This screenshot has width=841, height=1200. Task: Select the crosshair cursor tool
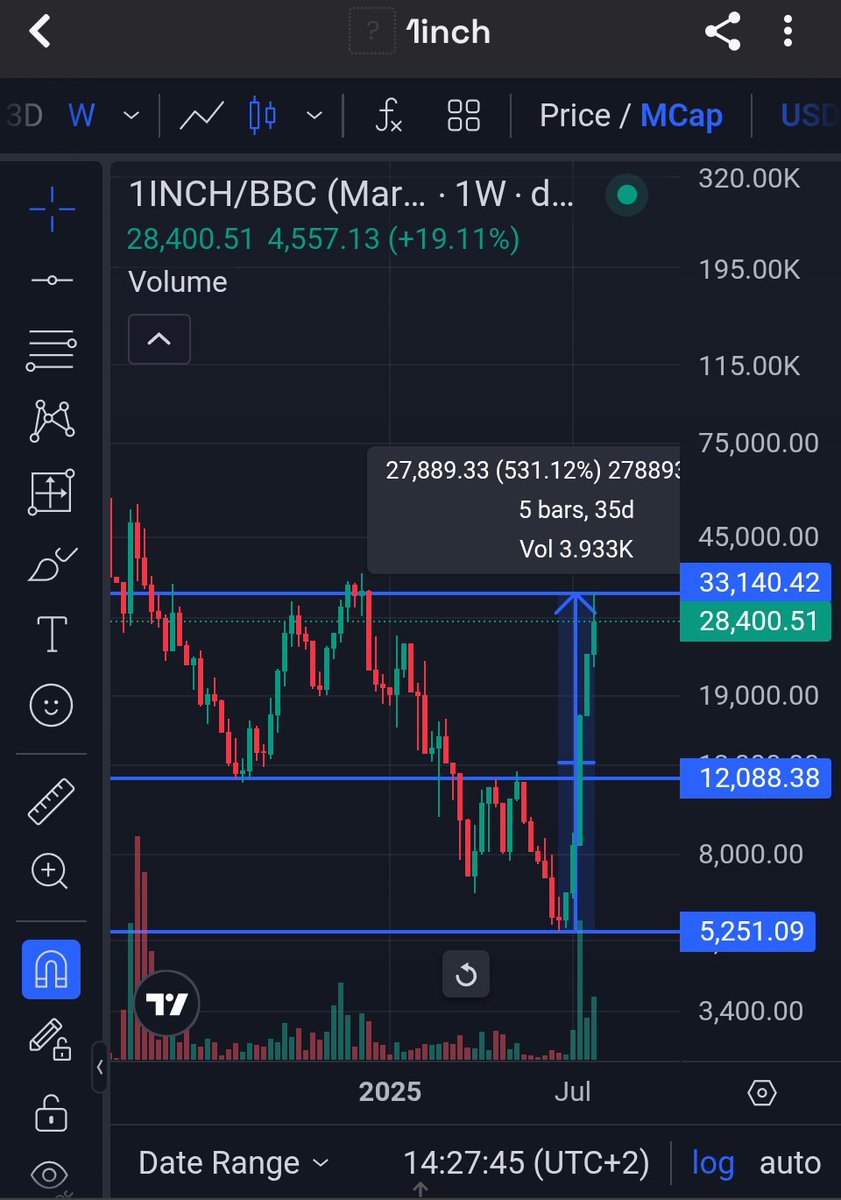coord(52,209)
